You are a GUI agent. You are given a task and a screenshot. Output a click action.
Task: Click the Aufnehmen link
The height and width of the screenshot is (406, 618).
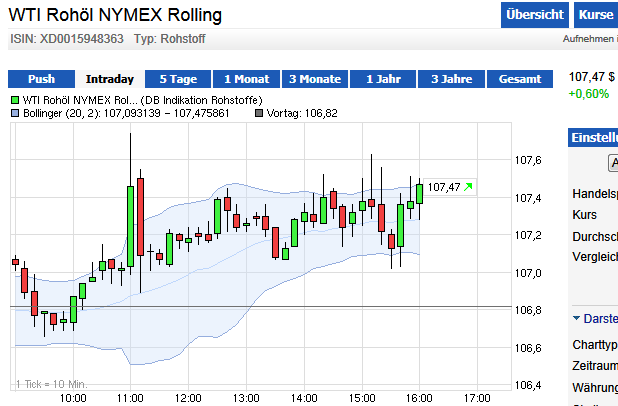(x=590, y=39)
